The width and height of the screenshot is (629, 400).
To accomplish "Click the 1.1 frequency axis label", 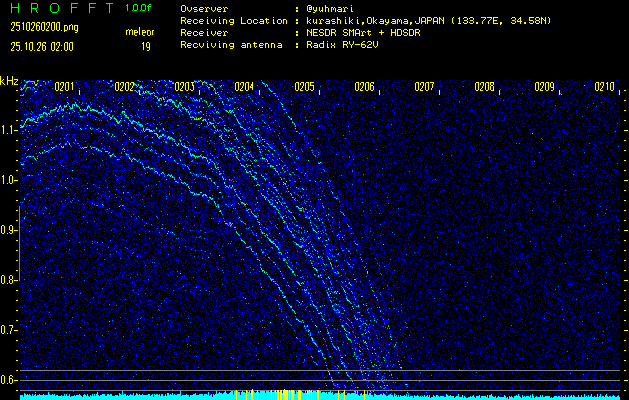I will (x=9, y=130).
